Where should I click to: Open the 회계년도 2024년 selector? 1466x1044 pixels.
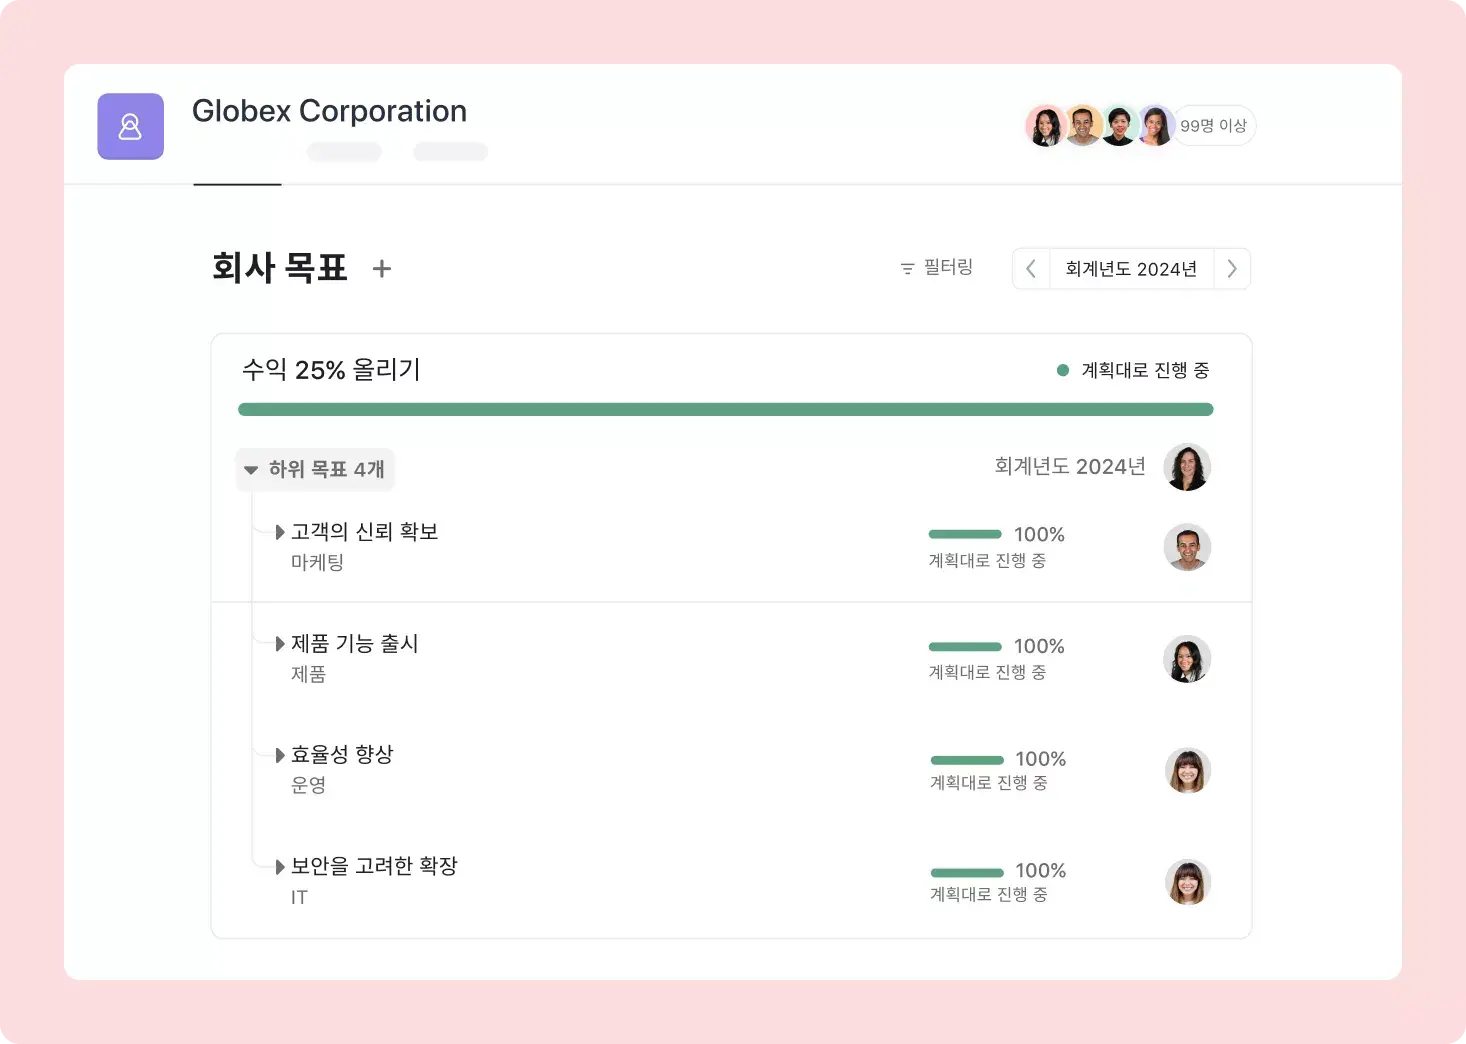click(x=1131, y=268)
